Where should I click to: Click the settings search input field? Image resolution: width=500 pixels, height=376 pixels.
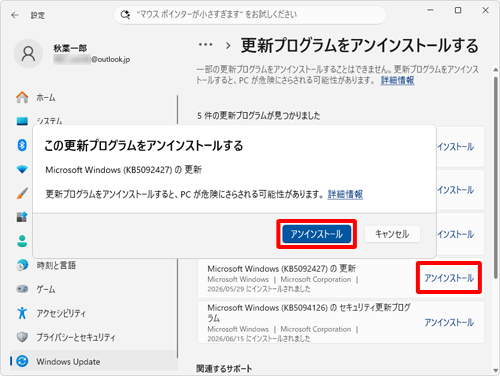(250, 15)
